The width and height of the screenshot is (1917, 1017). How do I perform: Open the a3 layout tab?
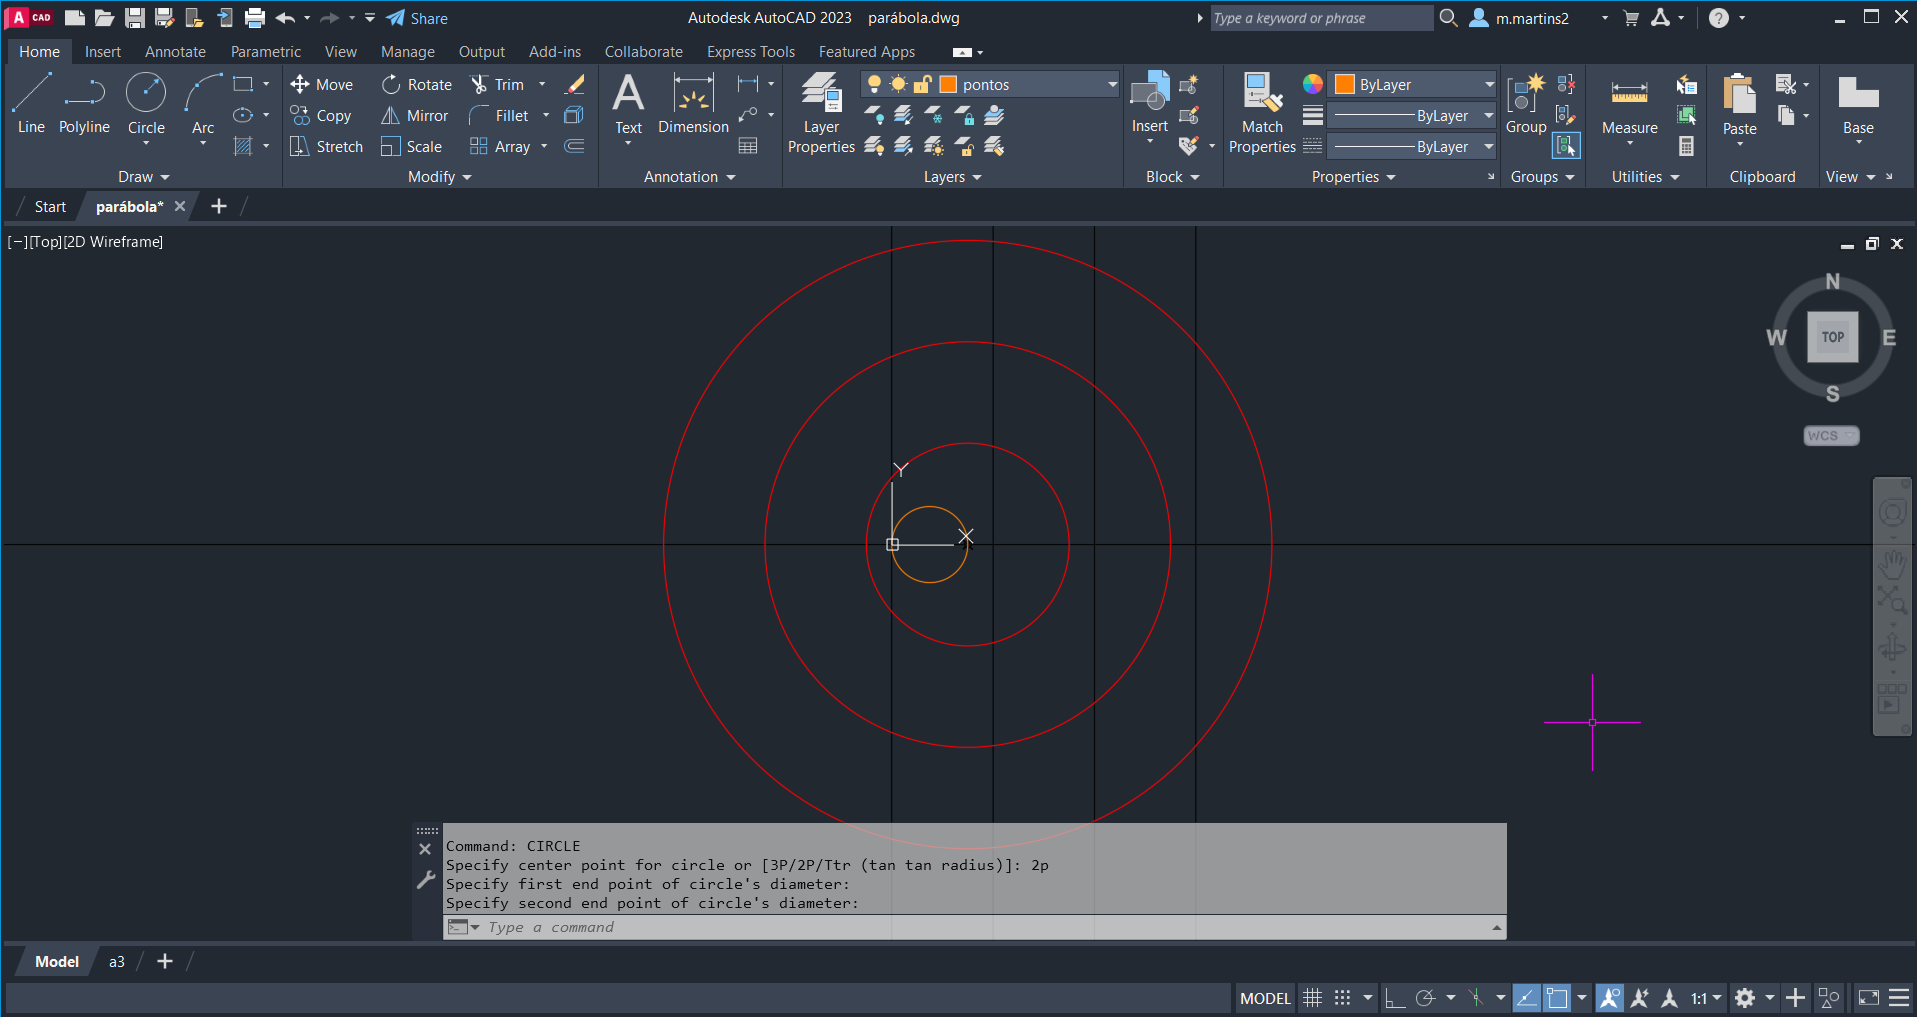[x=117, y=962]
